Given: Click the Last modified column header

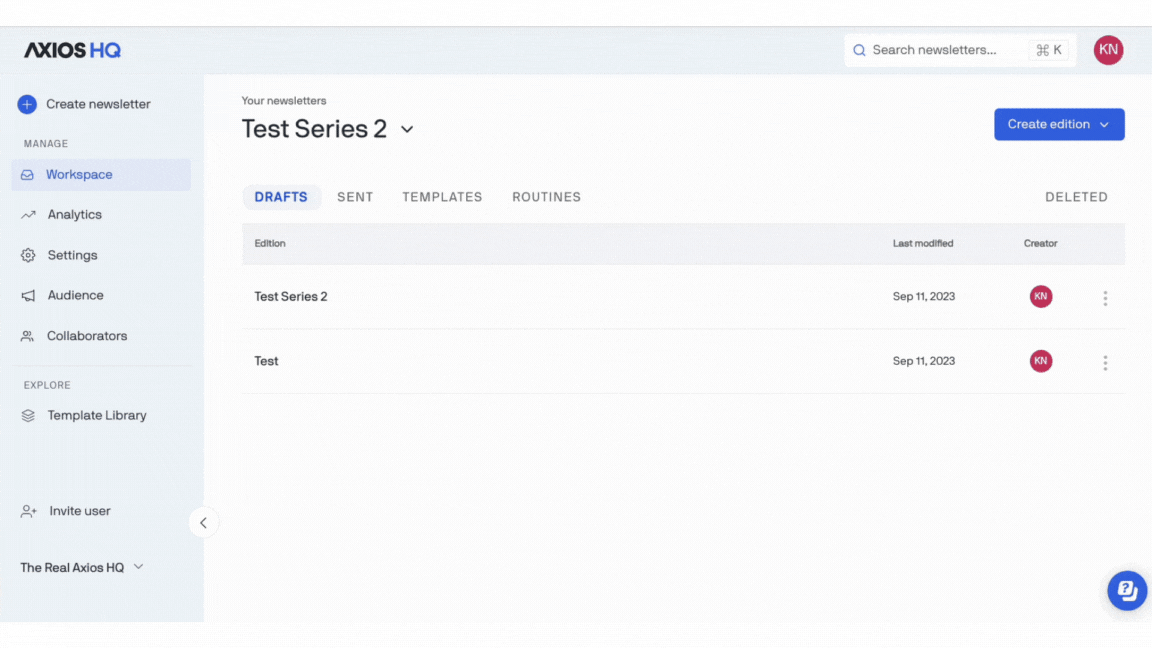Looking at the screenshot, I should pyautogui.click(x=923, y=243).
